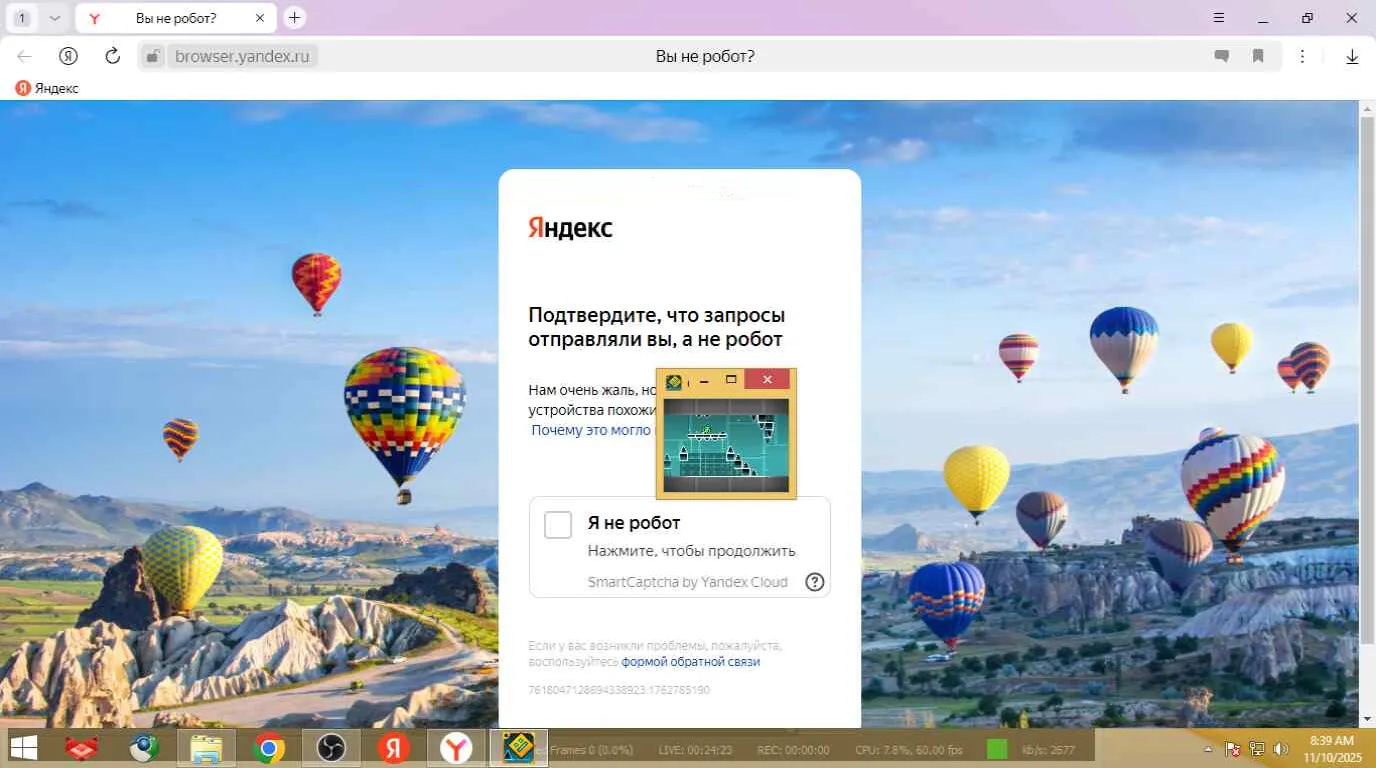Open the Windows Start menu
Screen dimensions: 1376x768
pyautogui.click(x=23, y=748)
